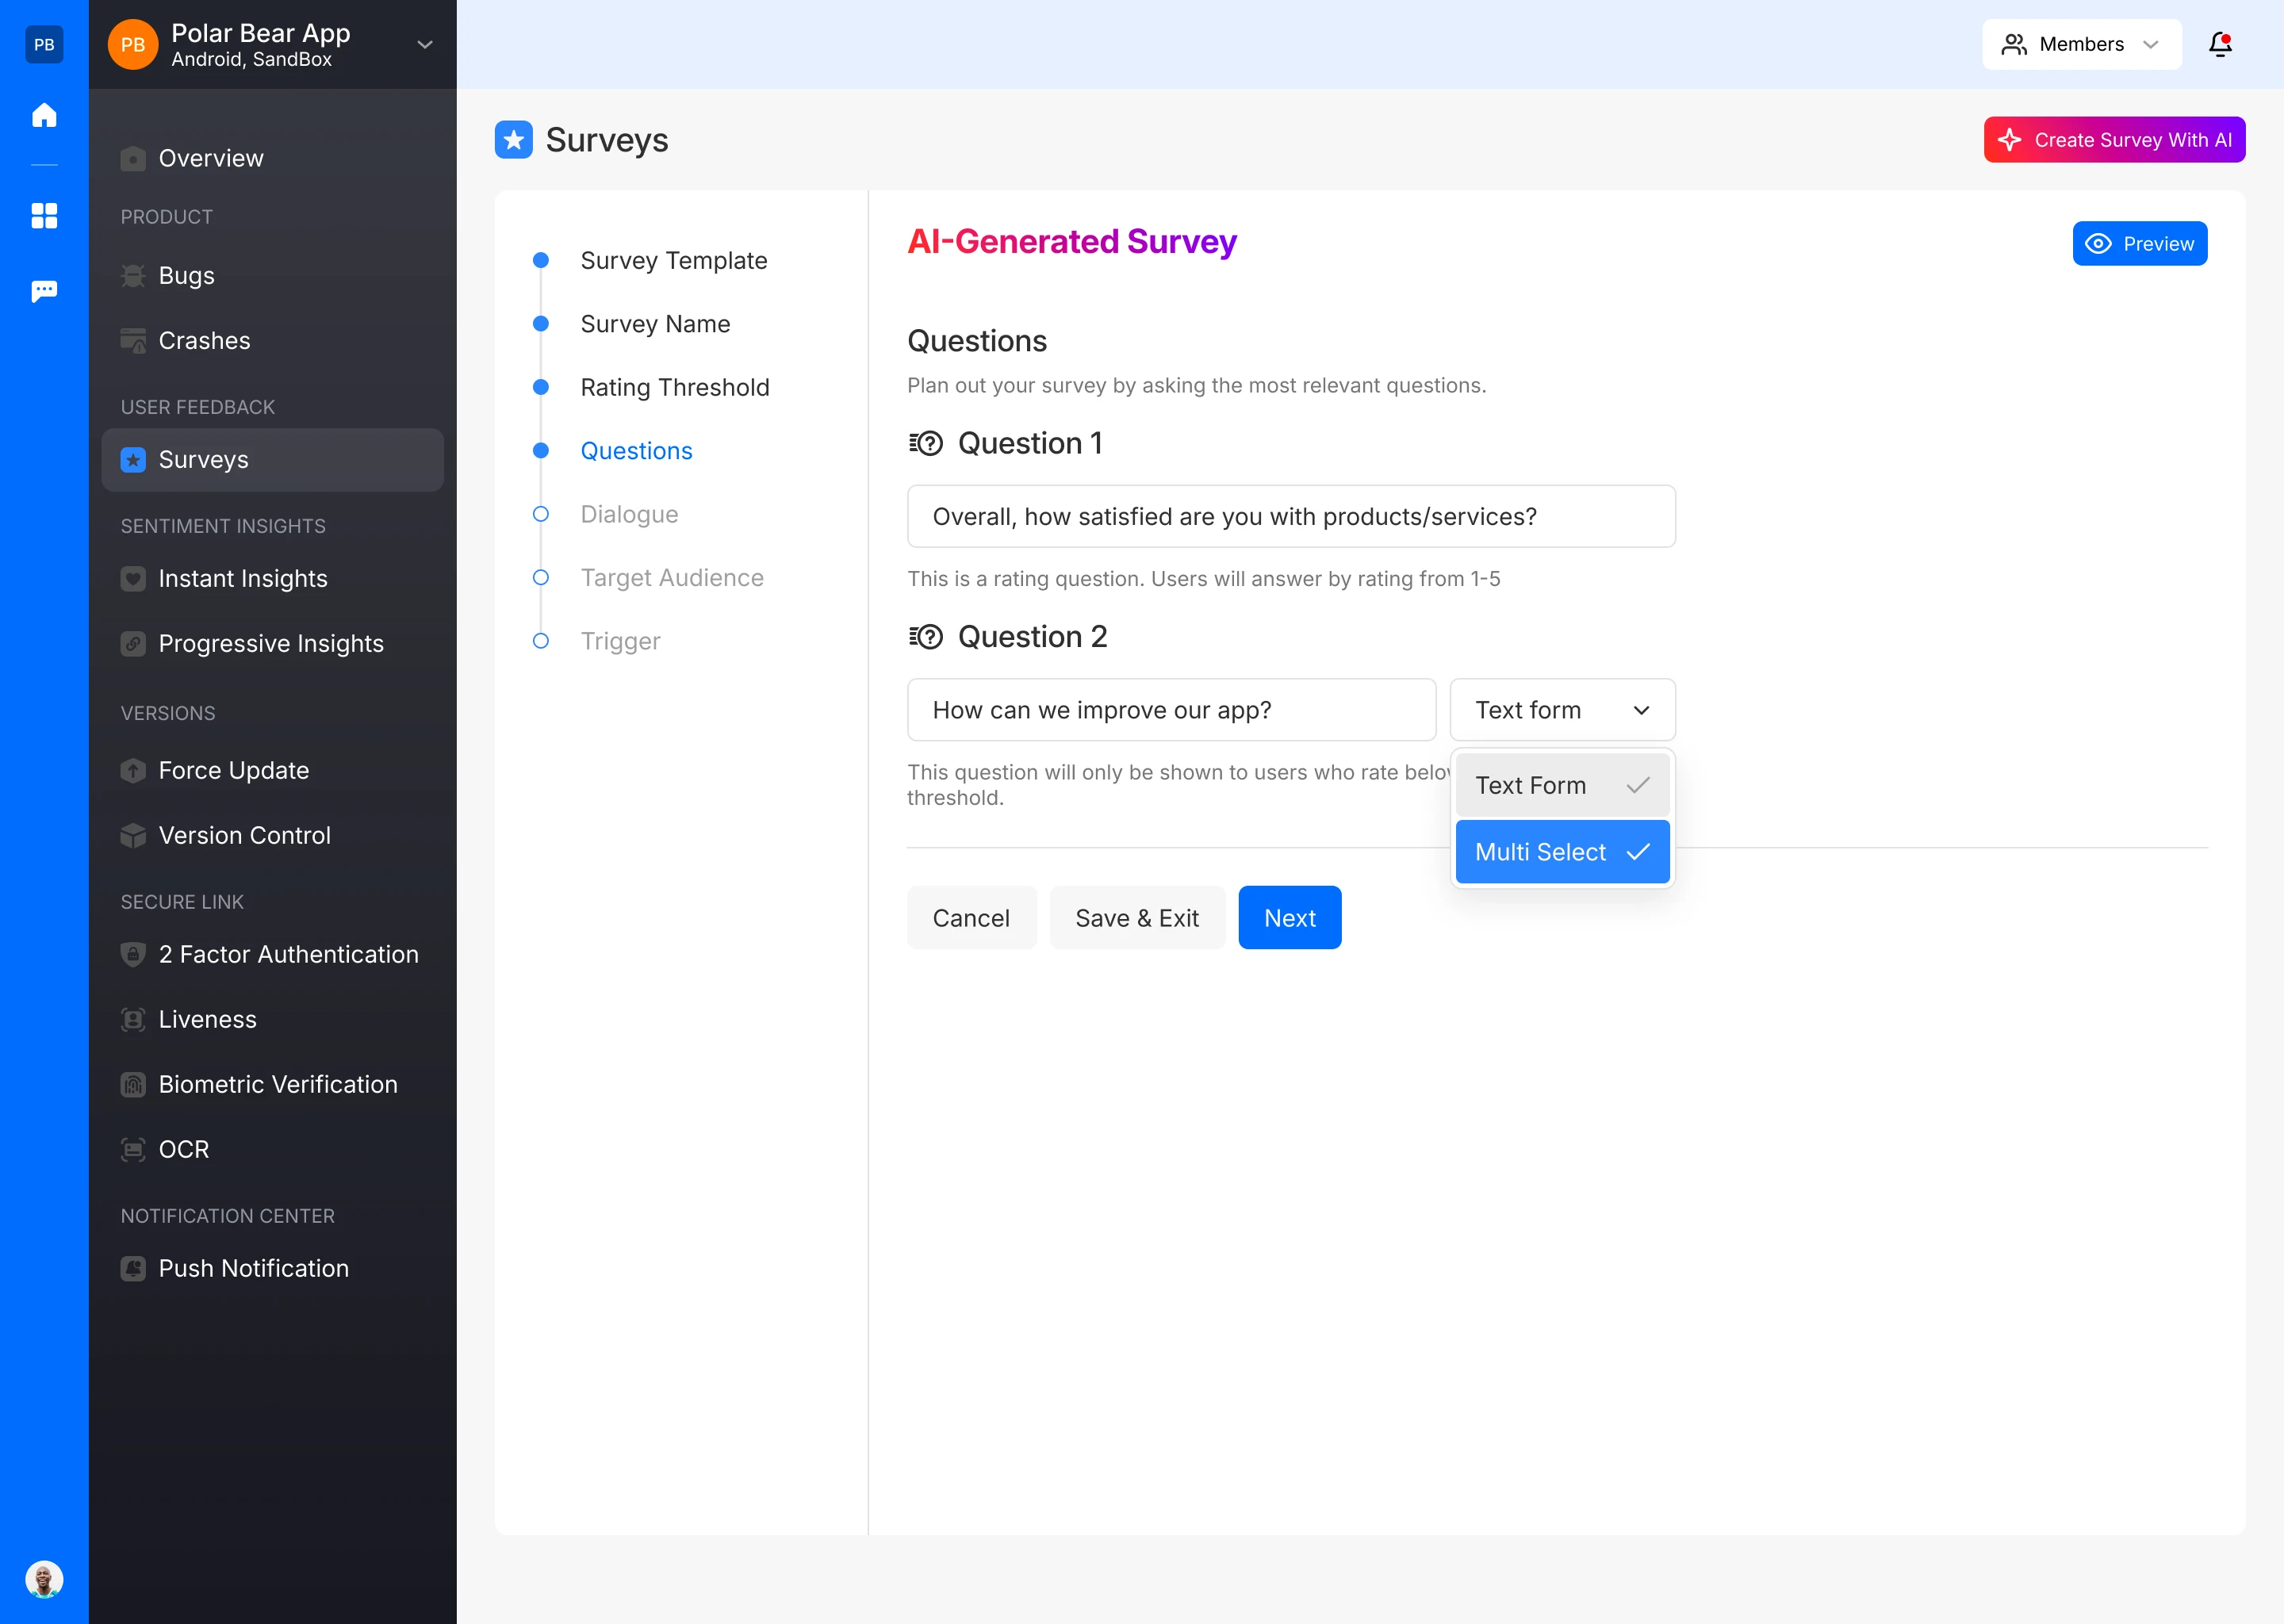Click the OCR scan icon

pos(133,1150)
